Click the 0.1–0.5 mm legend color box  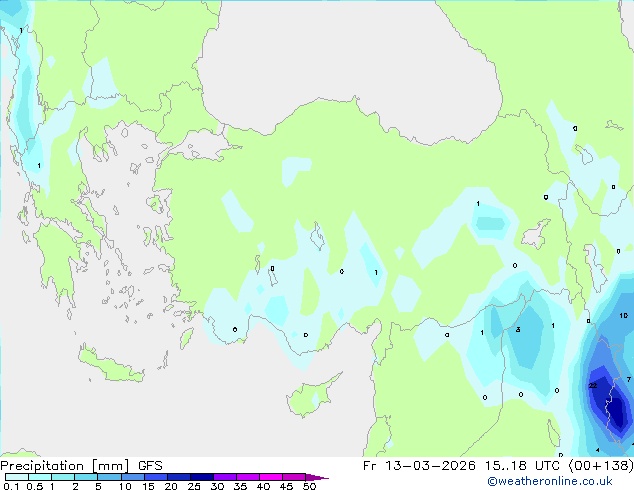[17, 477]
